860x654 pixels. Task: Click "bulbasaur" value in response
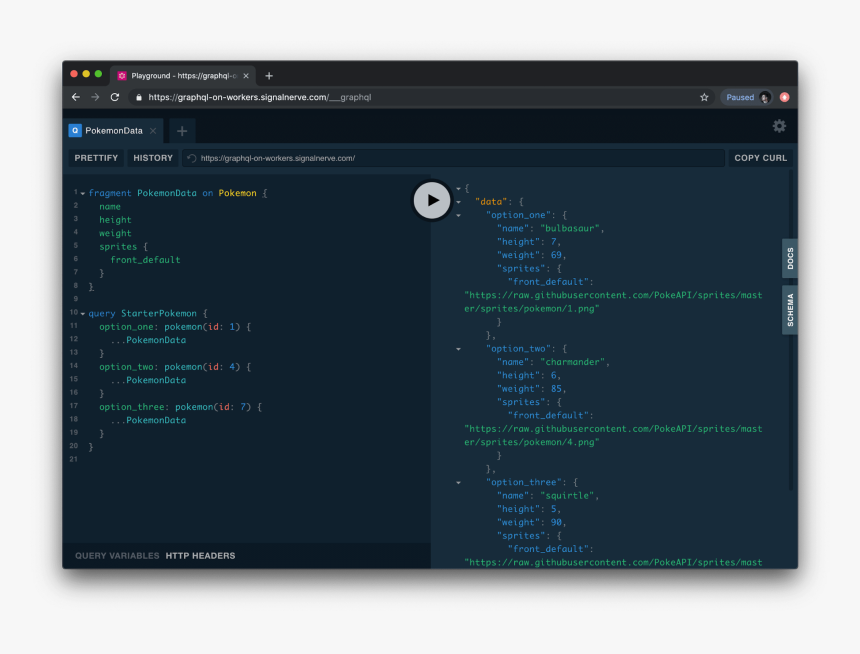coord(570,228)
